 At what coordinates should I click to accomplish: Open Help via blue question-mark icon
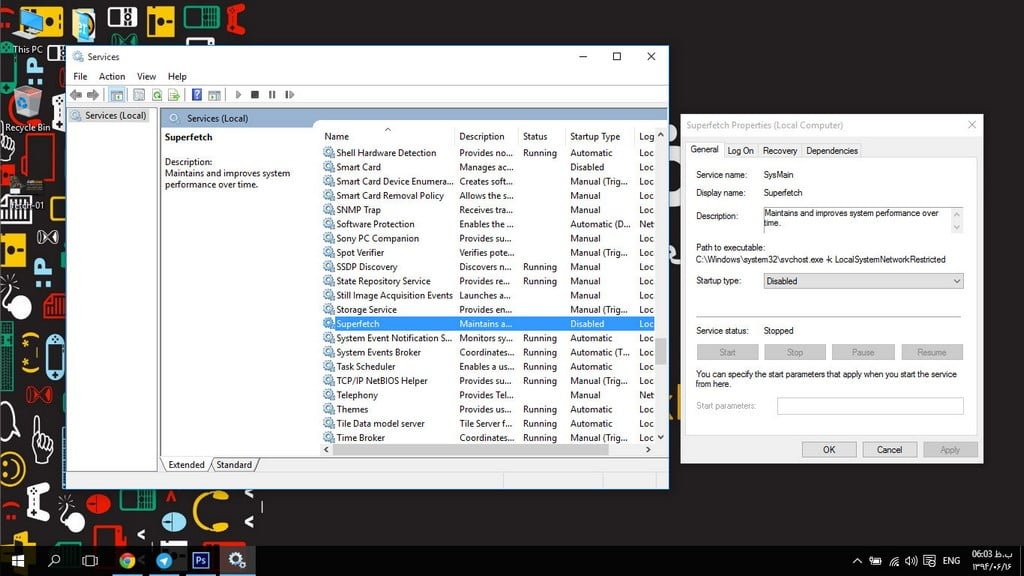[x=196, y=95]
